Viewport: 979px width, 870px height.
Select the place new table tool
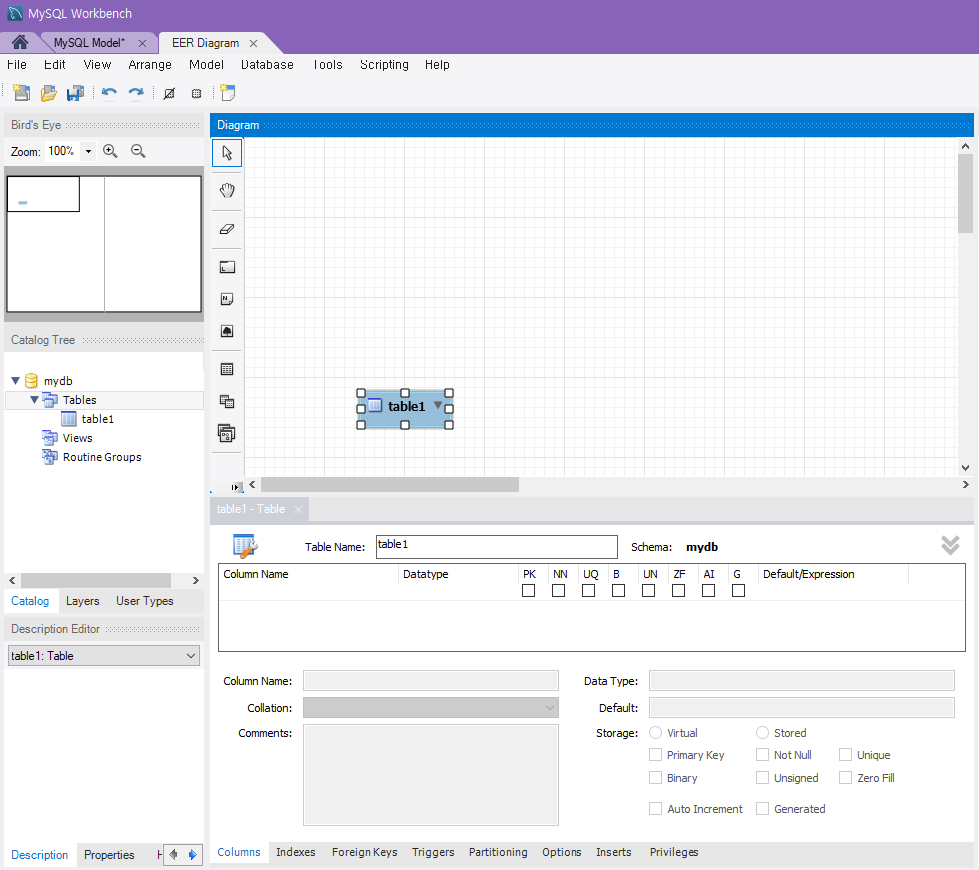[x=227, y=369]
